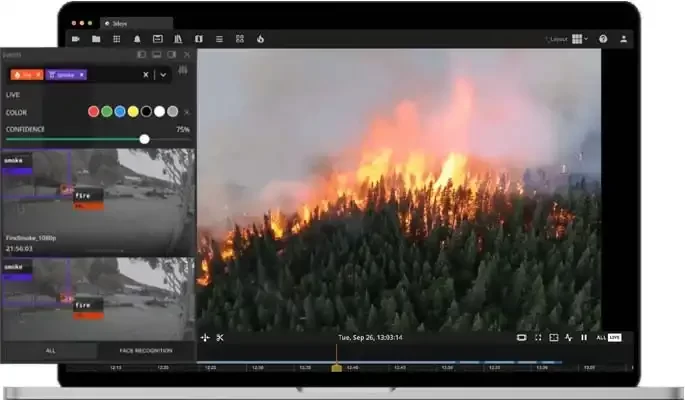Viewport: 685px width, 400px height.
Task: Select the blue color swatch
Action: tap(120, 112)
